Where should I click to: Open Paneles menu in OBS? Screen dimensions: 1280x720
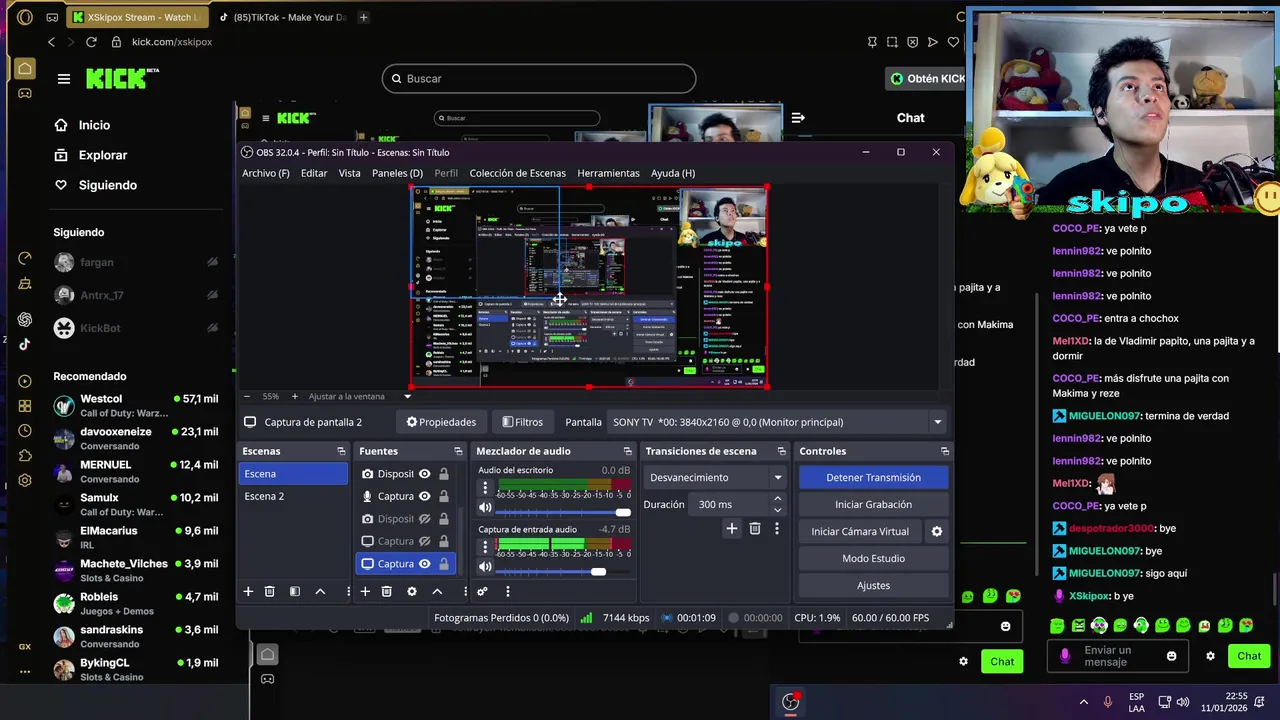pos(397,173)
